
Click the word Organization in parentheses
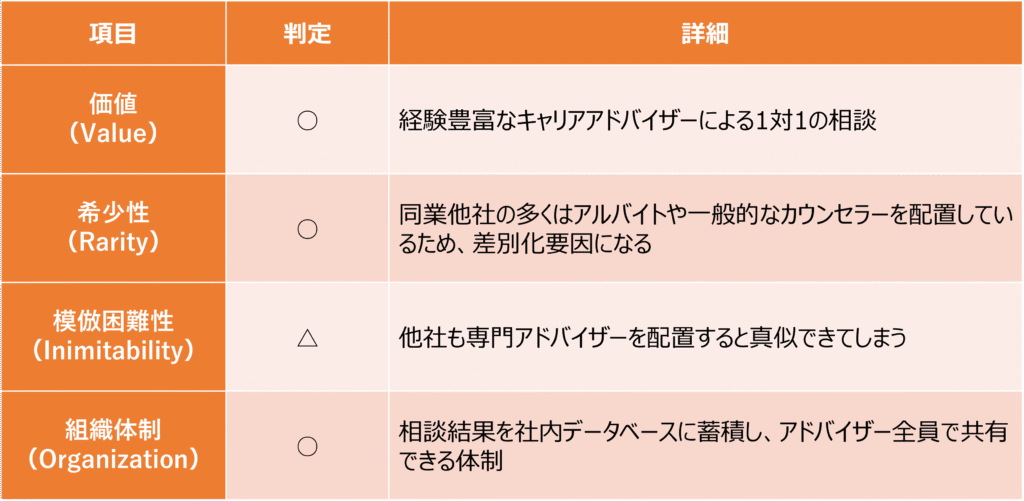click(113, 460)
